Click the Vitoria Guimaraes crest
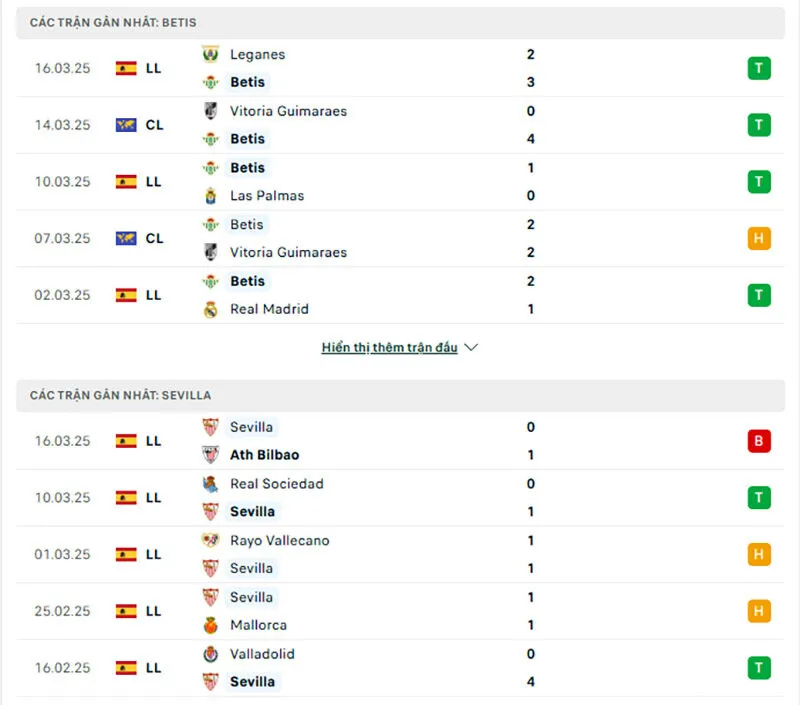Screen dimensions: 800x705 click(x=210, y=111)
